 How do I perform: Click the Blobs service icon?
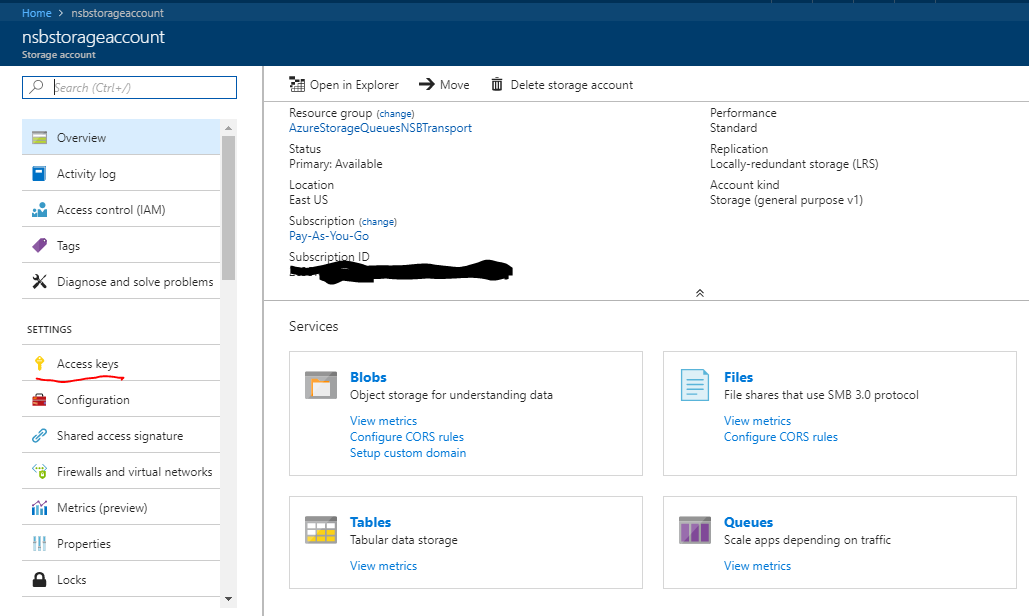pos(321,385)
